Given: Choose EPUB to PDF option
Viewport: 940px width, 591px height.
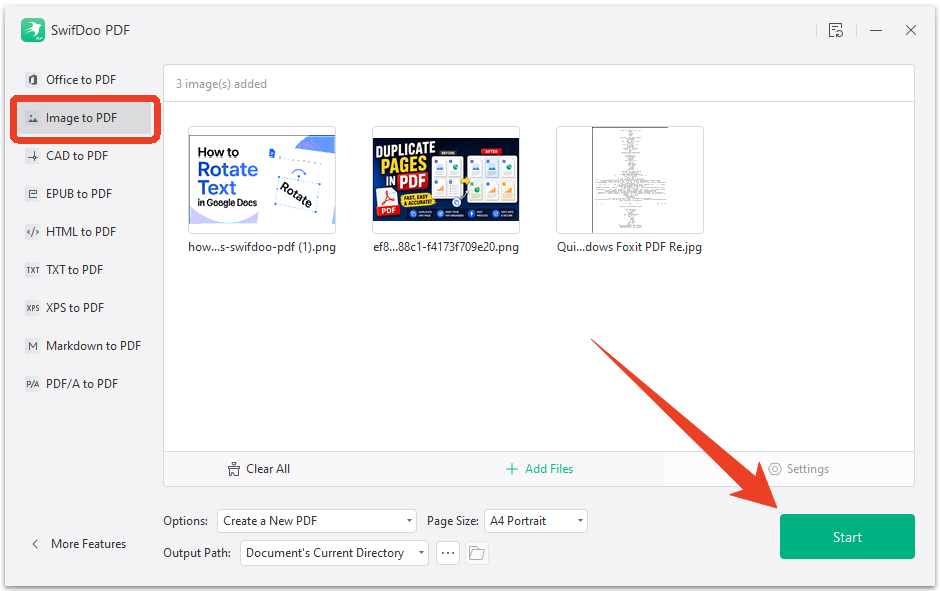Looking at the screenshot, I should pos(81,194).
